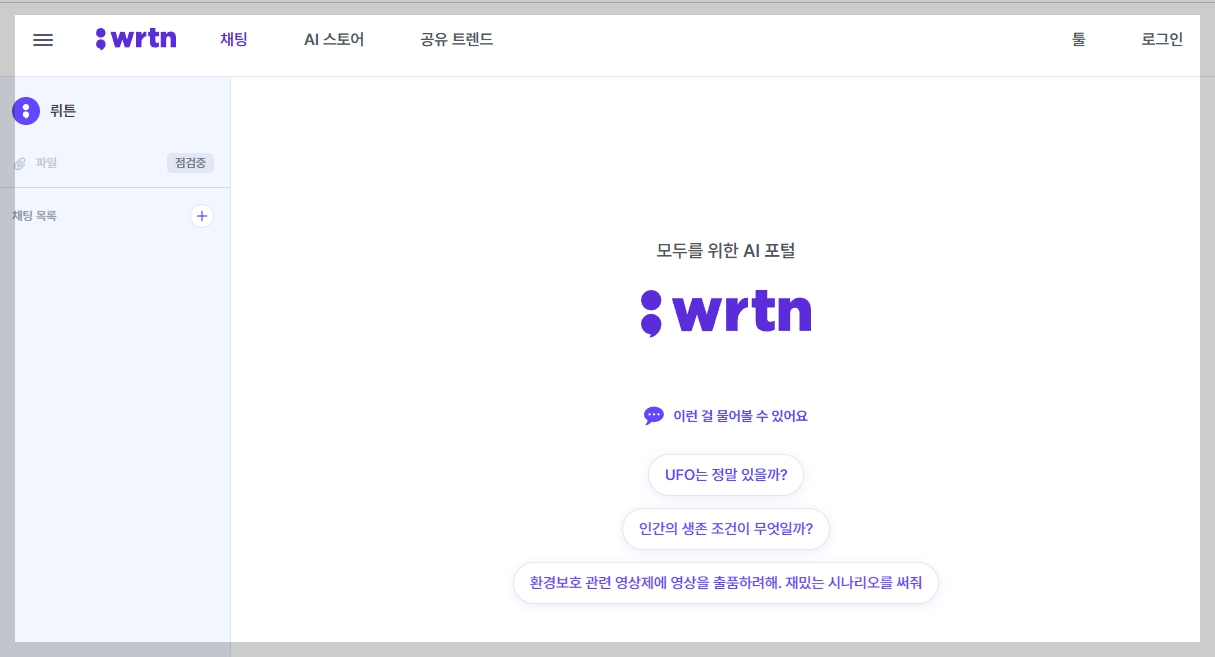1215x657 pixels.
Task: Select the 채팅 tab
Action: click(233, 39)
